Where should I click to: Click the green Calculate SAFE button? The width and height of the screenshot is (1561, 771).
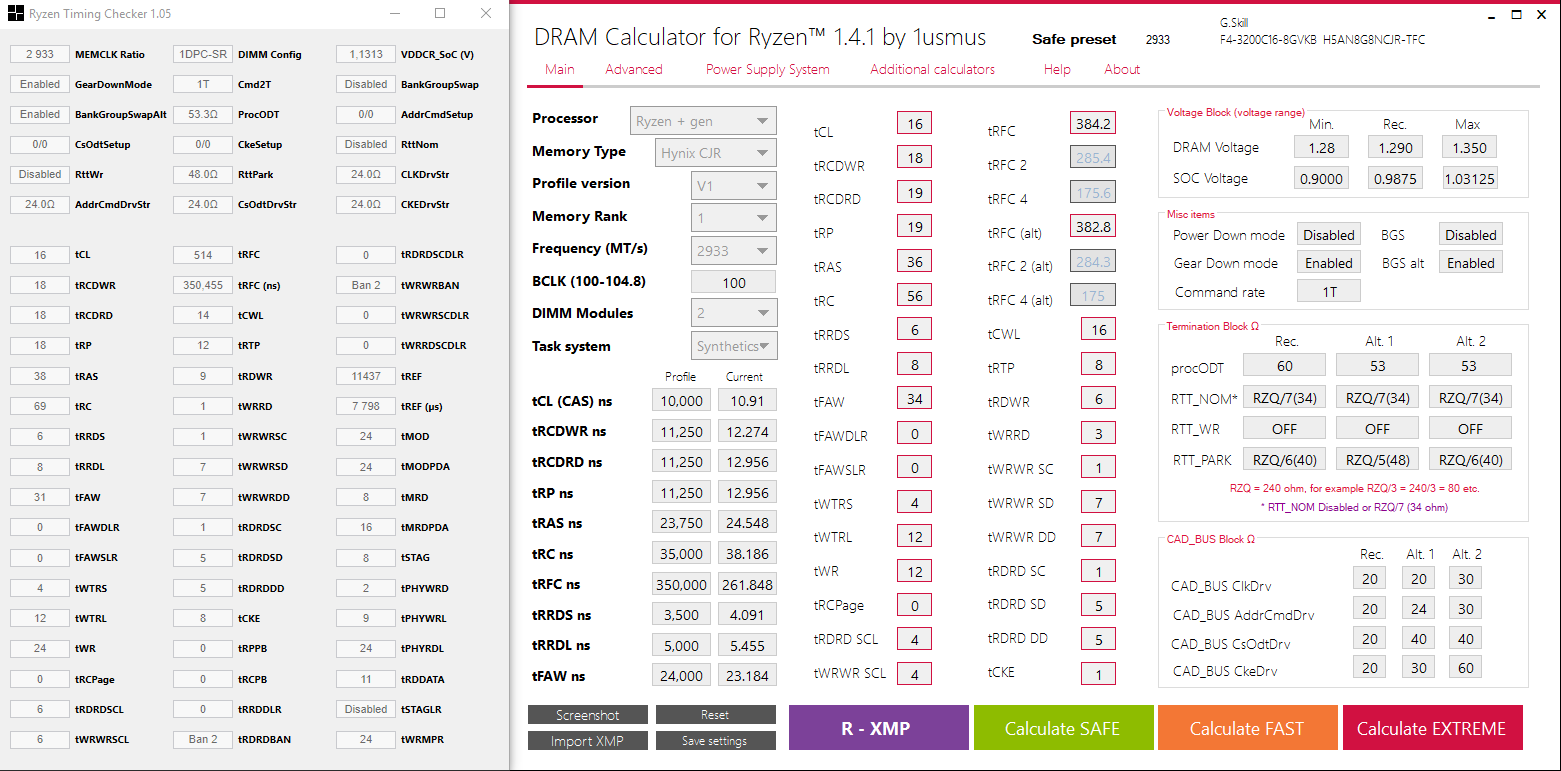[x=1063, y=728]
